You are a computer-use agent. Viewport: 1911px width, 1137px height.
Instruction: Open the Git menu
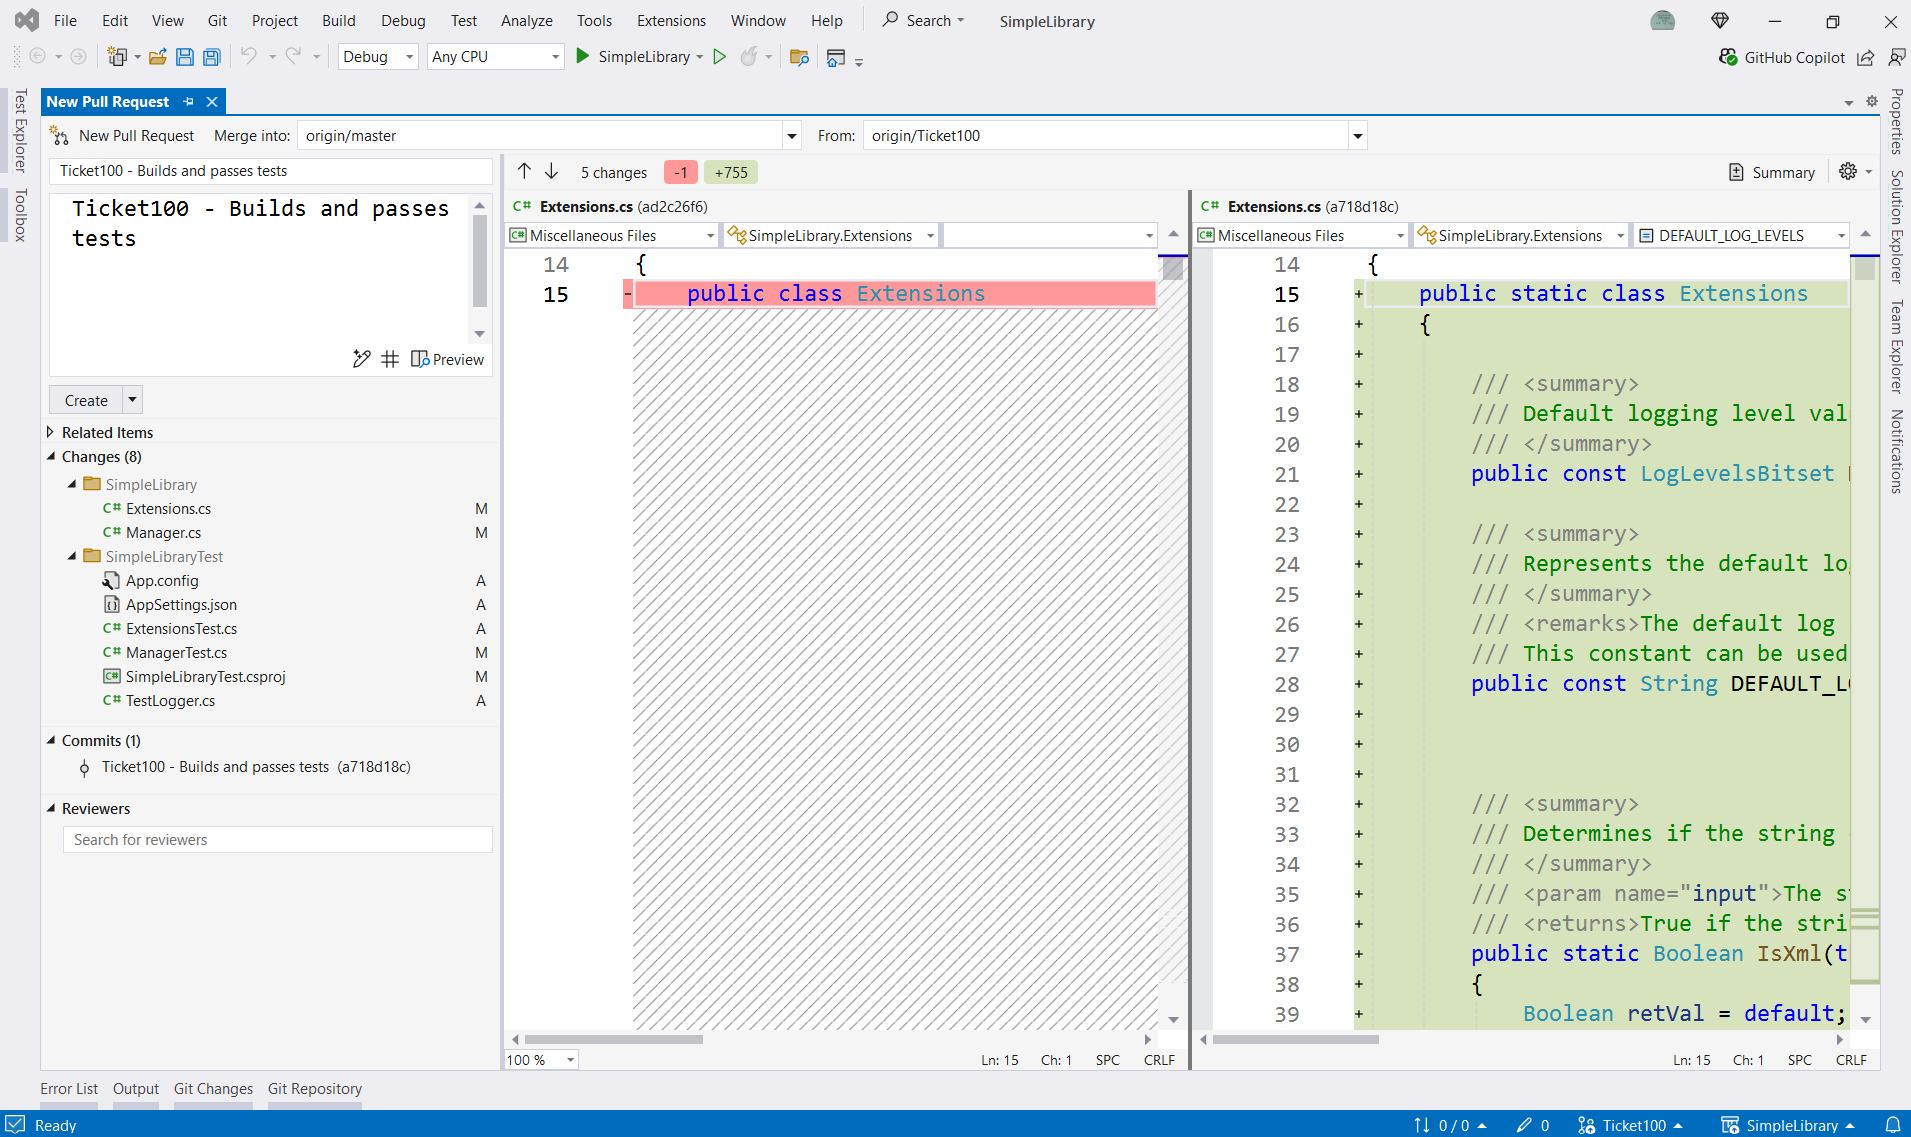pos(217,20)
